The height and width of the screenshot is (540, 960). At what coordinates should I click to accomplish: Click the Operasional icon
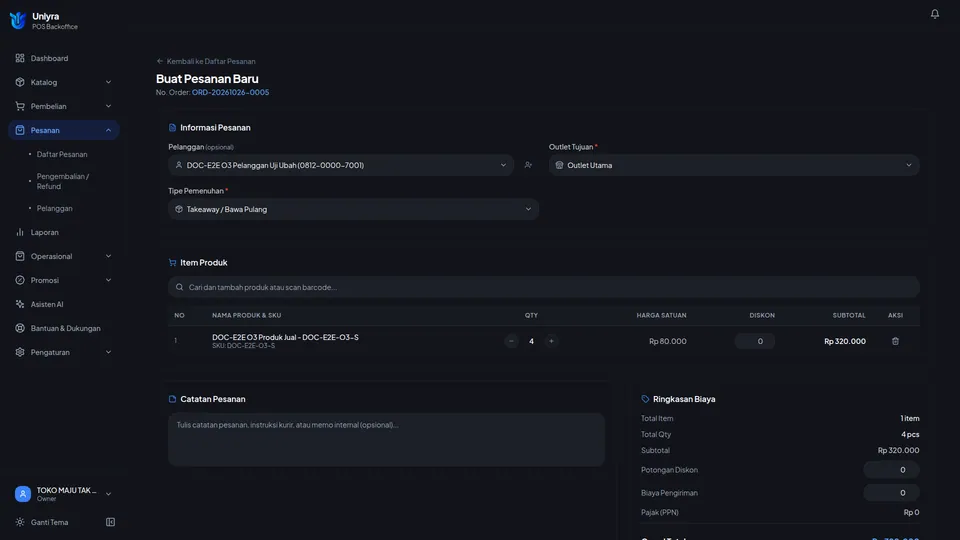tap(20, 256)
